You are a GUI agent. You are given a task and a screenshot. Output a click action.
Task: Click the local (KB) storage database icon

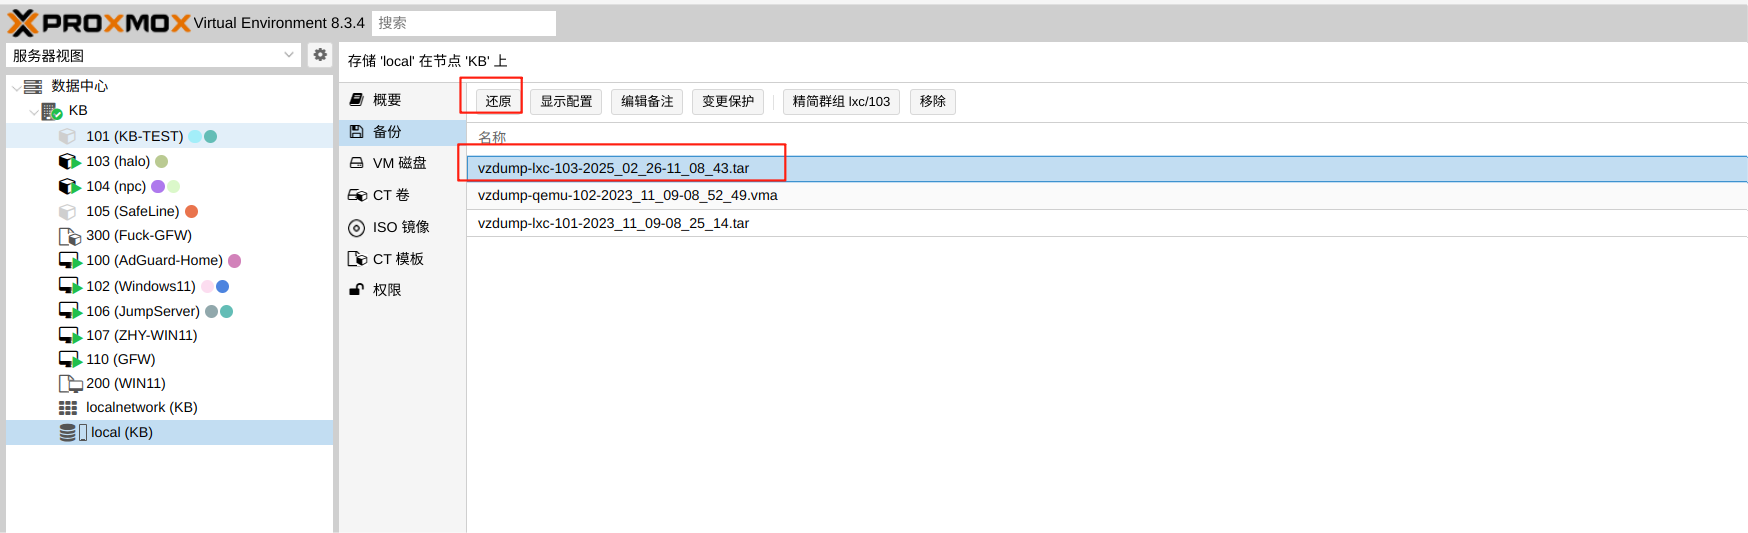click(67, 433)
